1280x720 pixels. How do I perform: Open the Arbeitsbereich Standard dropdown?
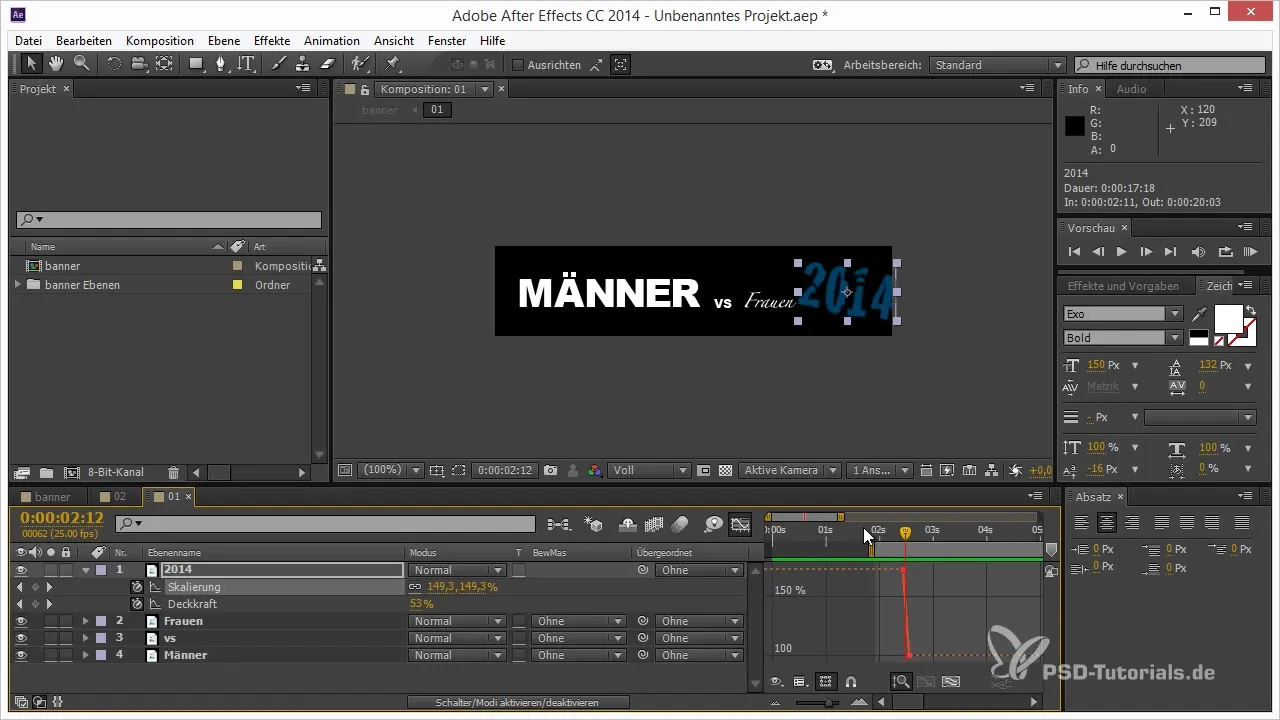point(997,65)
